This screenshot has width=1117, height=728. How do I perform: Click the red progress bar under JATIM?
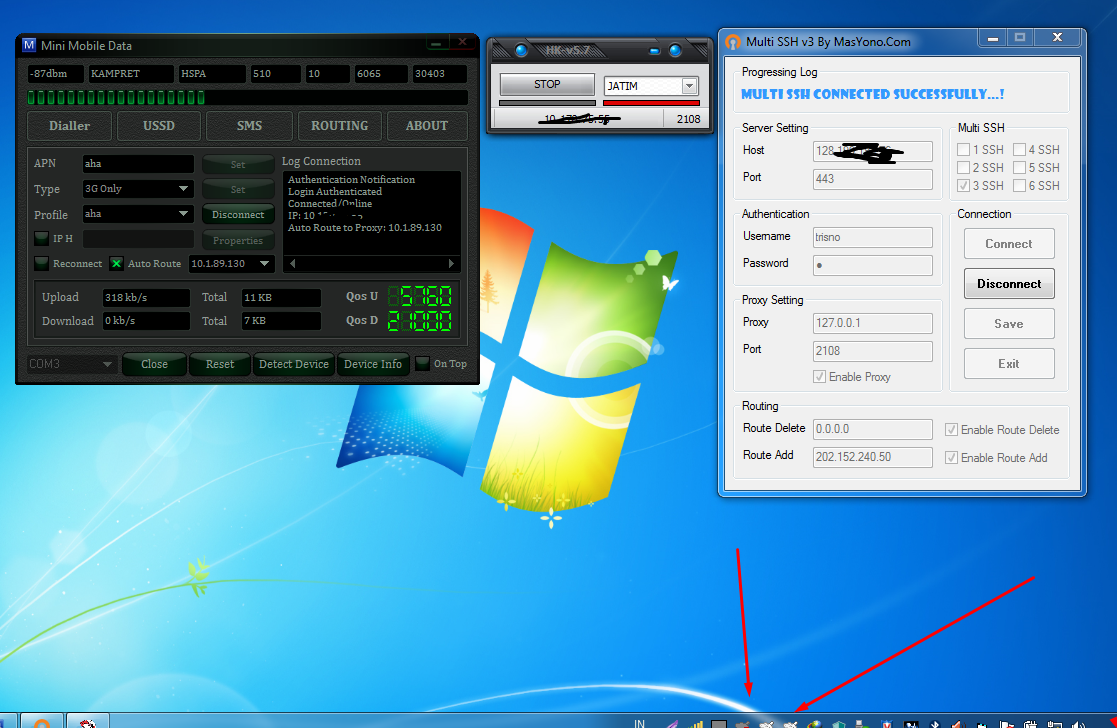click(651, 103)
